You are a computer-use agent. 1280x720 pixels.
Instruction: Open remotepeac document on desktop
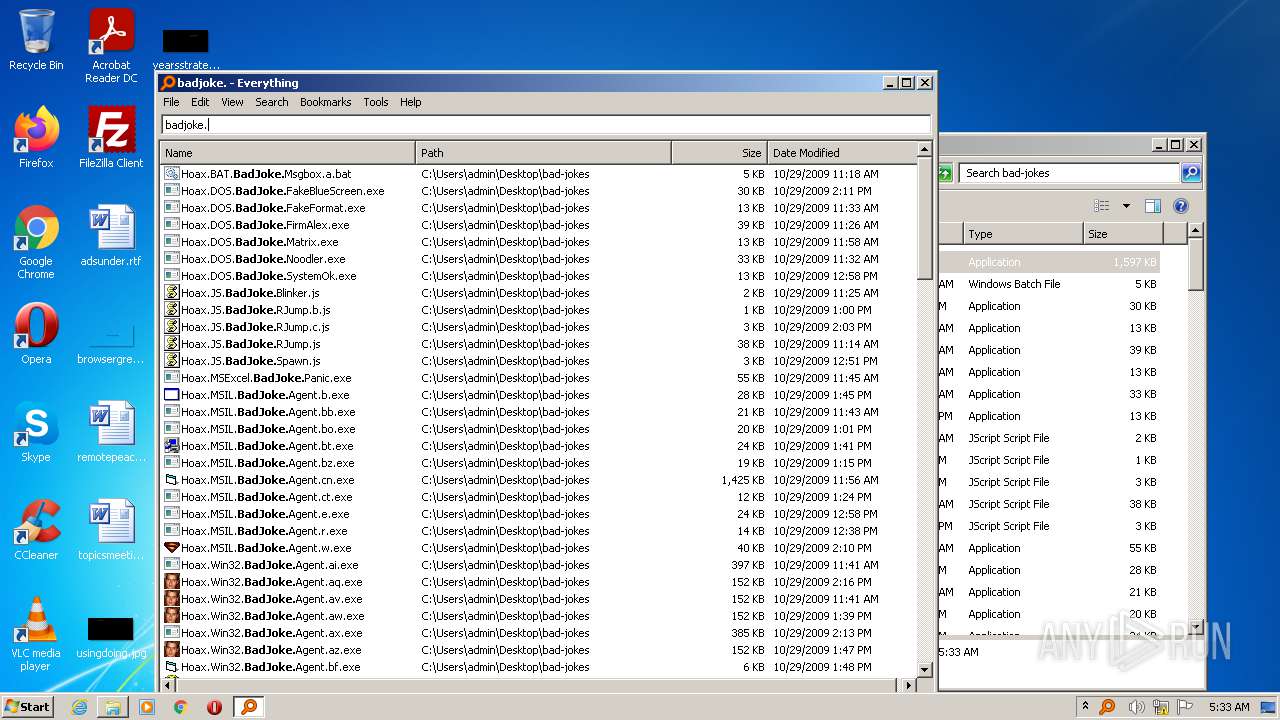click(x=111, y=432)
